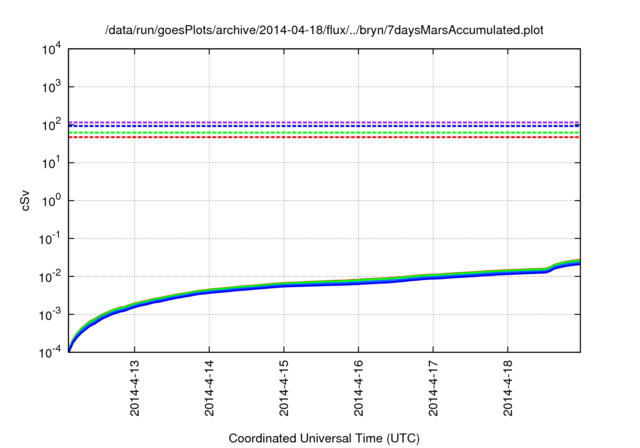This screenshot has height=448, width=640.
Task: Click the 2014-4-16 date label
Action: point(358,388)
